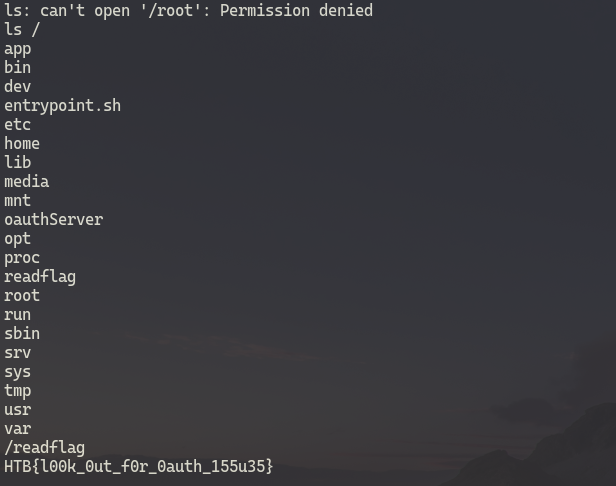The height and width of the screenshot is (486, 616).
Task: Click the 'ls /' command line
Action: pyautogui.click(x=22, y=29)
